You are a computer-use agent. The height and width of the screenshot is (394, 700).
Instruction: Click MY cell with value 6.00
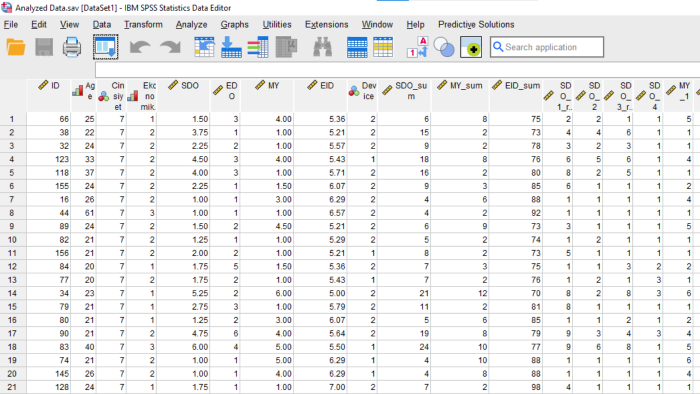point(267,293)
